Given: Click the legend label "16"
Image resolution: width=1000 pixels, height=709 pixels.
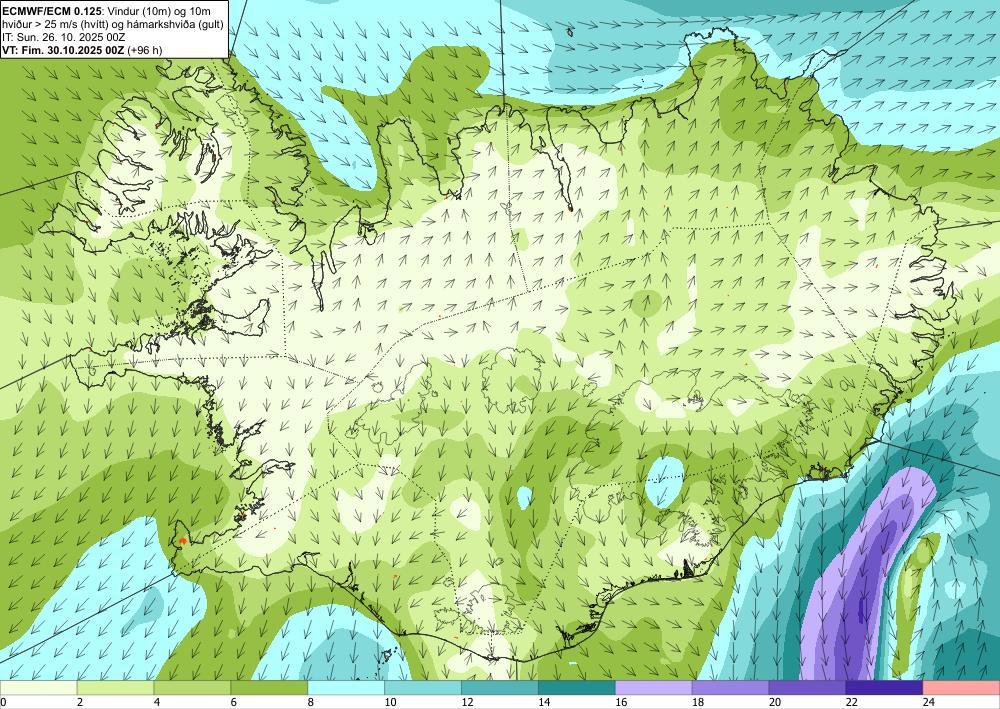Looking at the screenshot, I should (621, 703).
